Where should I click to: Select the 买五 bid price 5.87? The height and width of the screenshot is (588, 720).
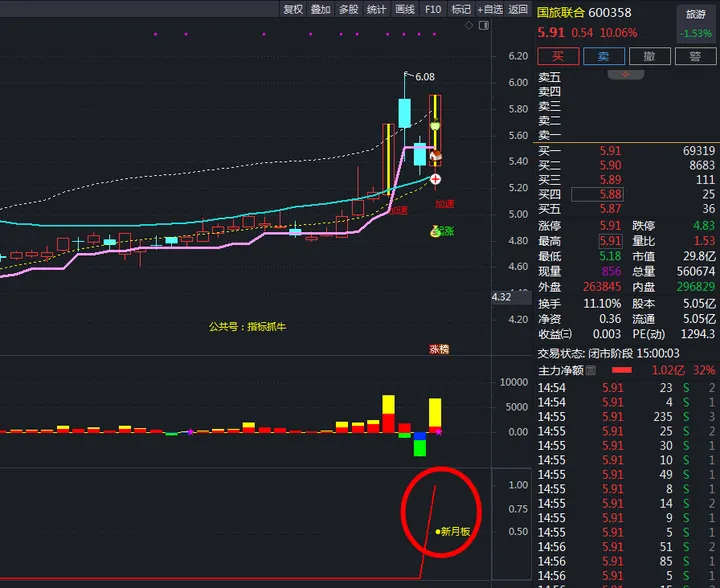tap(610, 209)
